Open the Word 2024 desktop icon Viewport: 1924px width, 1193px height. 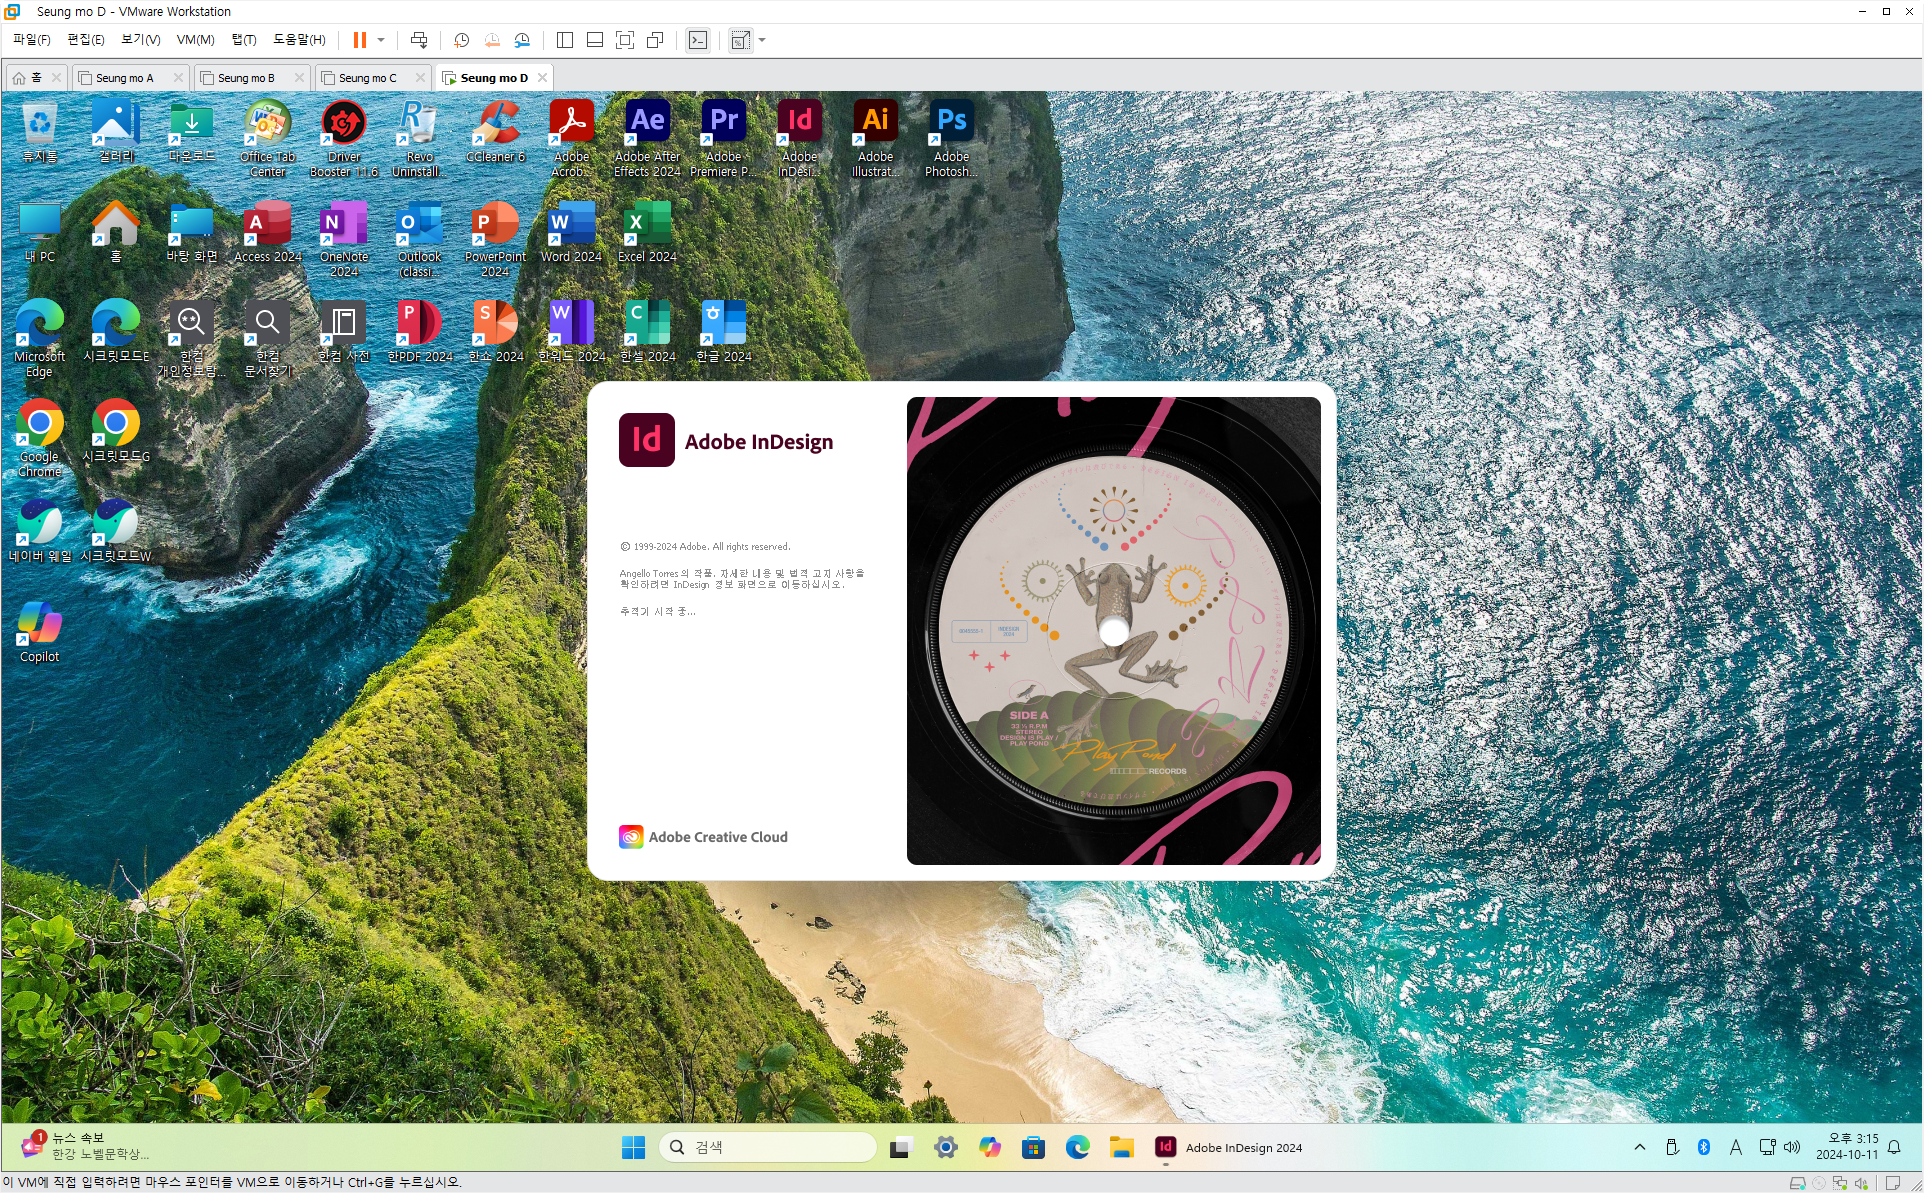click(x=571, y=231)
